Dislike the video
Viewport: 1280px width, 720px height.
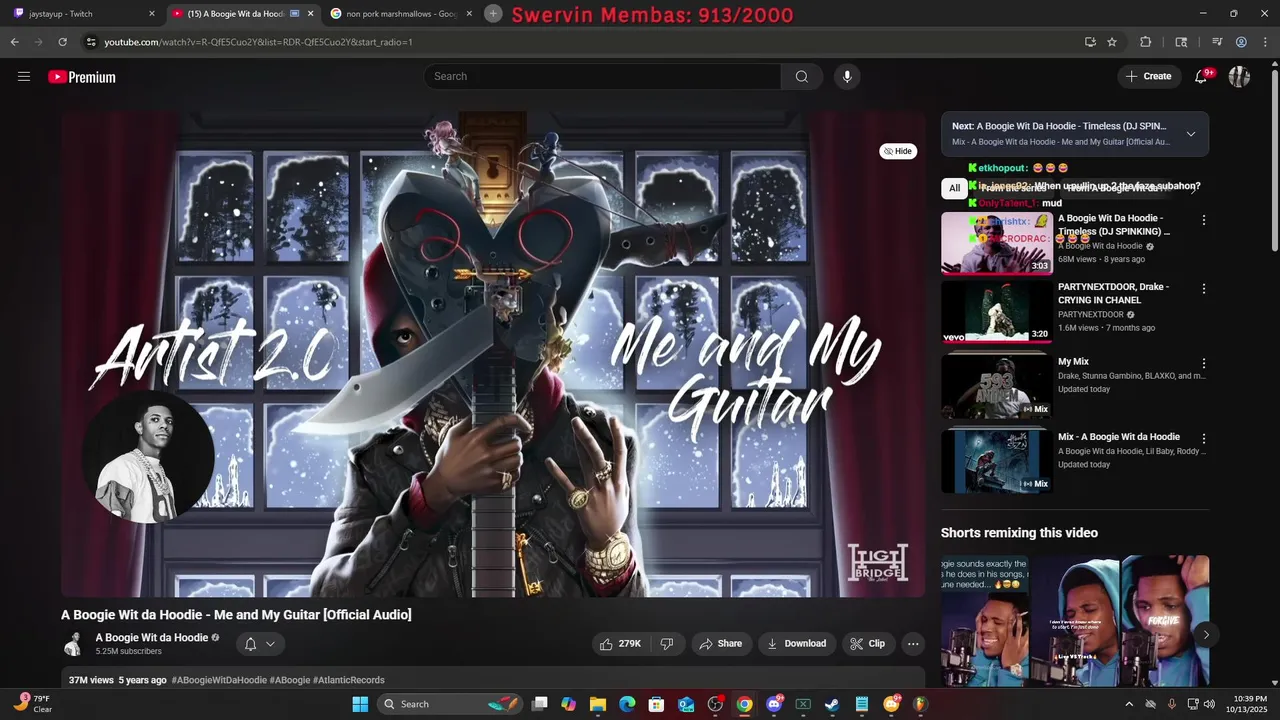[x=668, y=644]
